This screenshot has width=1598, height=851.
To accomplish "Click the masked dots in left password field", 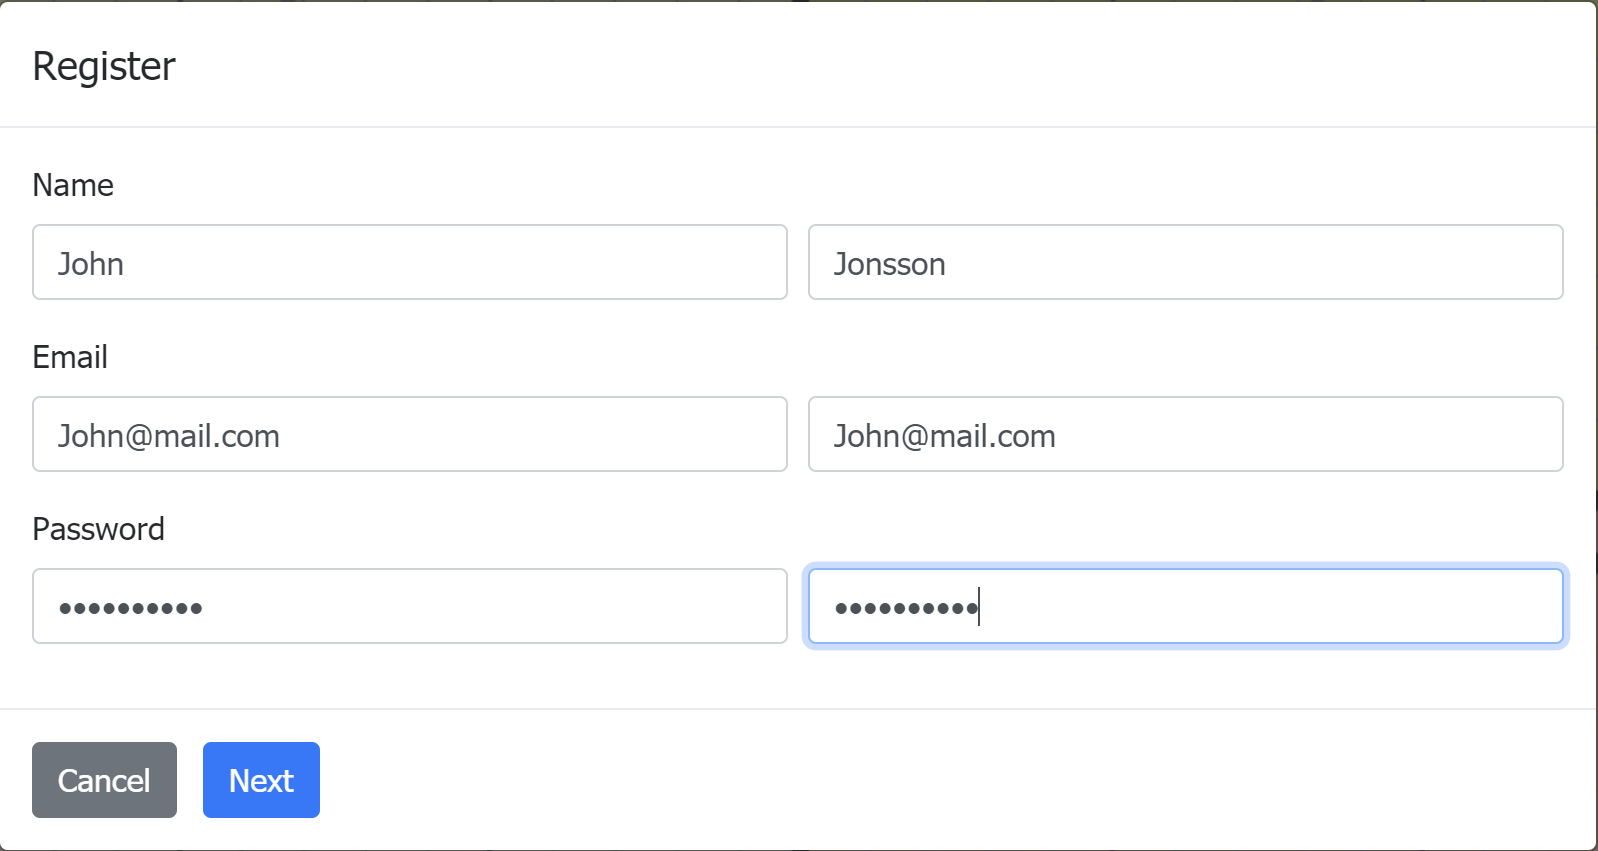I will (131, 608).
